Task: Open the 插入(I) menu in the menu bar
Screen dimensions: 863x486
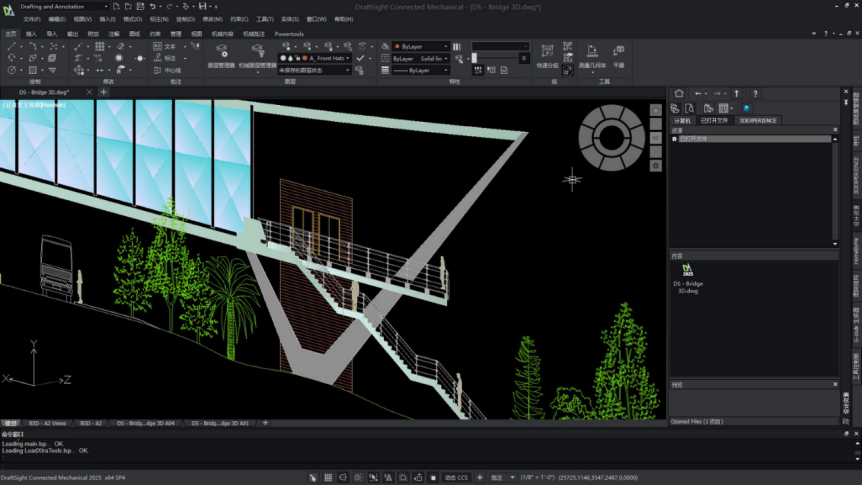Action: [x=107, y=19]
